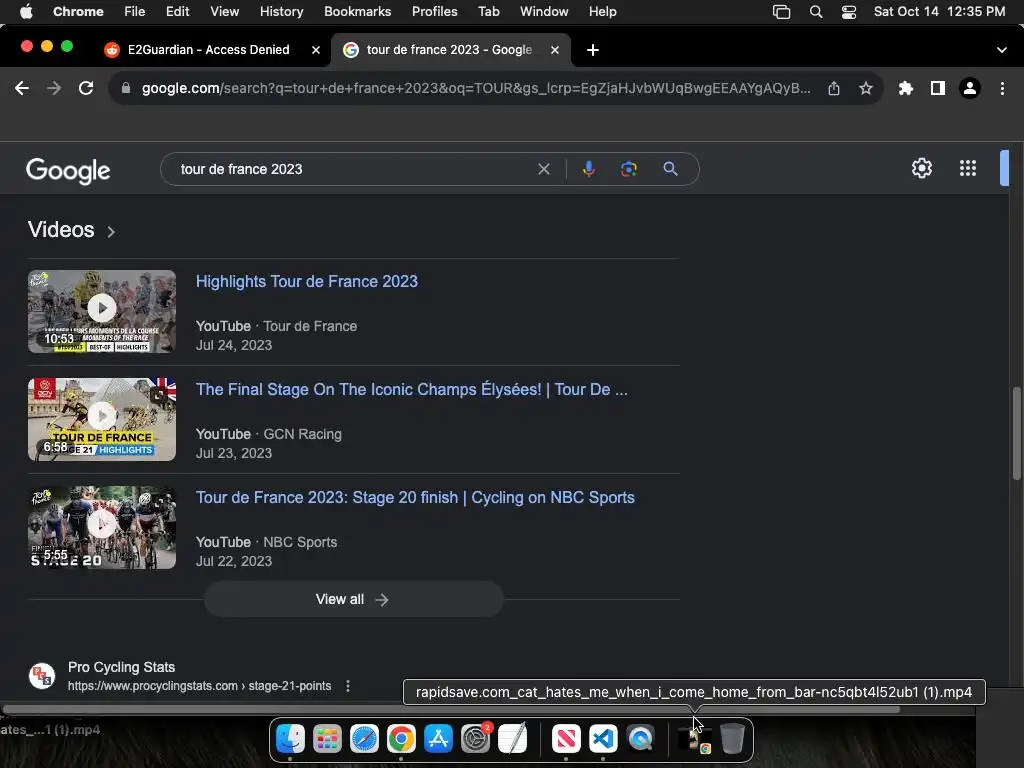Click the padlock site info icon
Viewport: 1024px width, 768px height.
(126, 88)
